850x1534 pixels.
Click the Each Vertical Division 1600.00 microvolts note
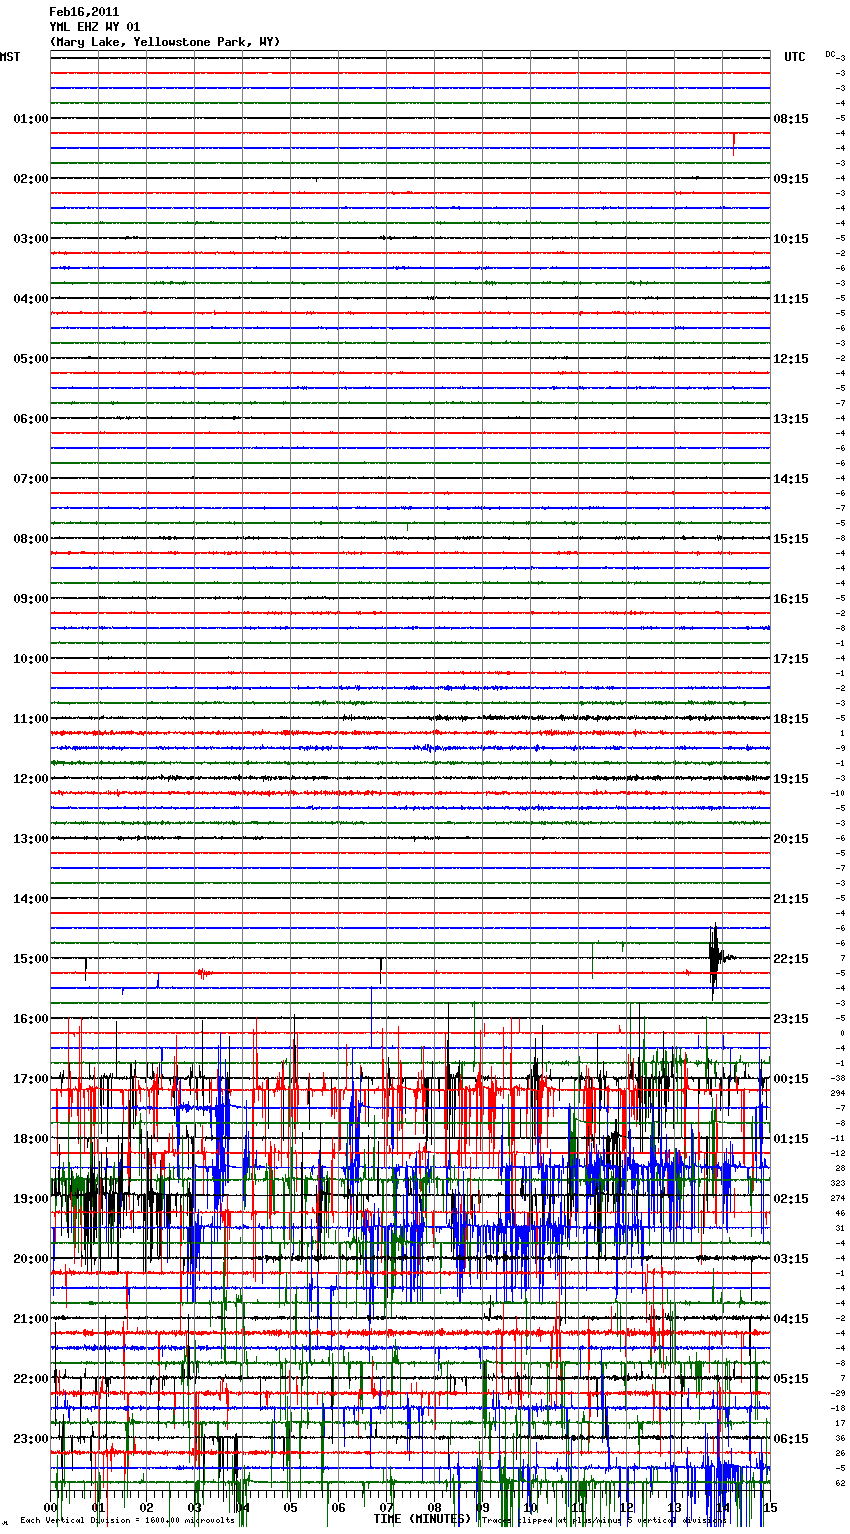pyautogui.click(x=127, y=1520)
